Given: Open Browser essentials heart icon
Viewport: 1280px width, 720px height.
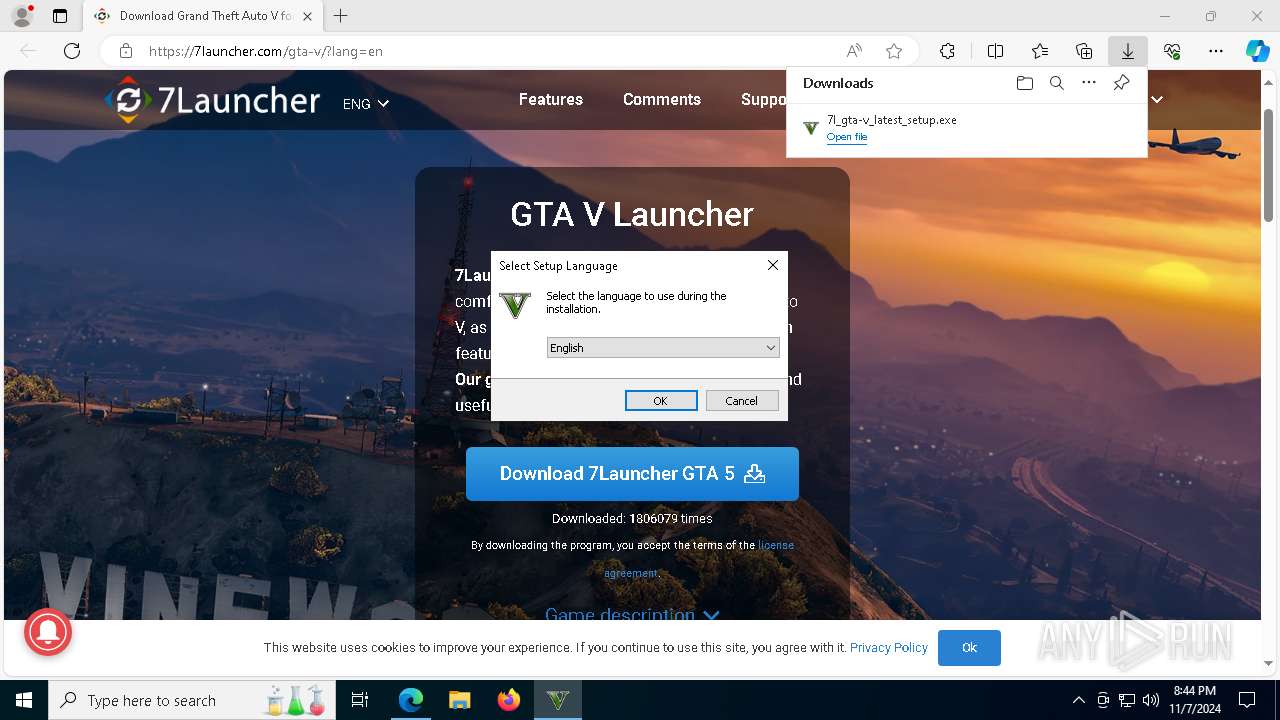Looking at the screenshot, I should (x=1172, y=51).
